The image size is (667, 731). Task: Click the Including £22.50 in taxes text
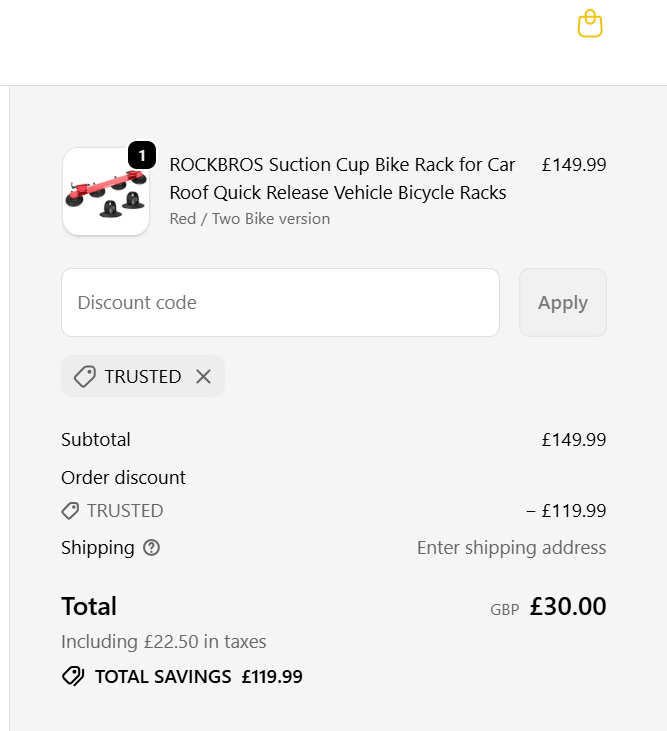[x=164, y=642]
